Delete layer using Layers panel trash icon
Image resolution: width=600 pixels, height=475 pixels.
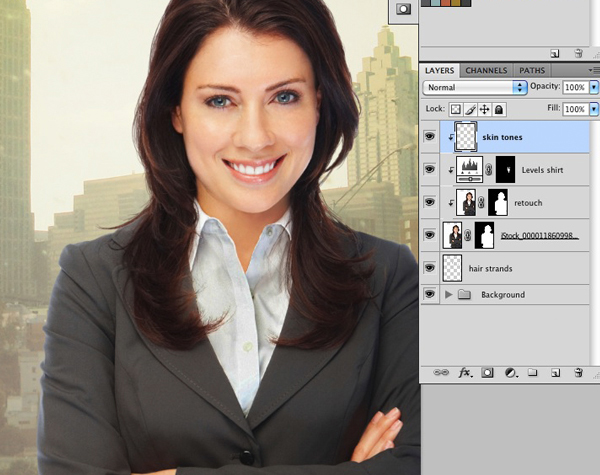coord(578,372)
